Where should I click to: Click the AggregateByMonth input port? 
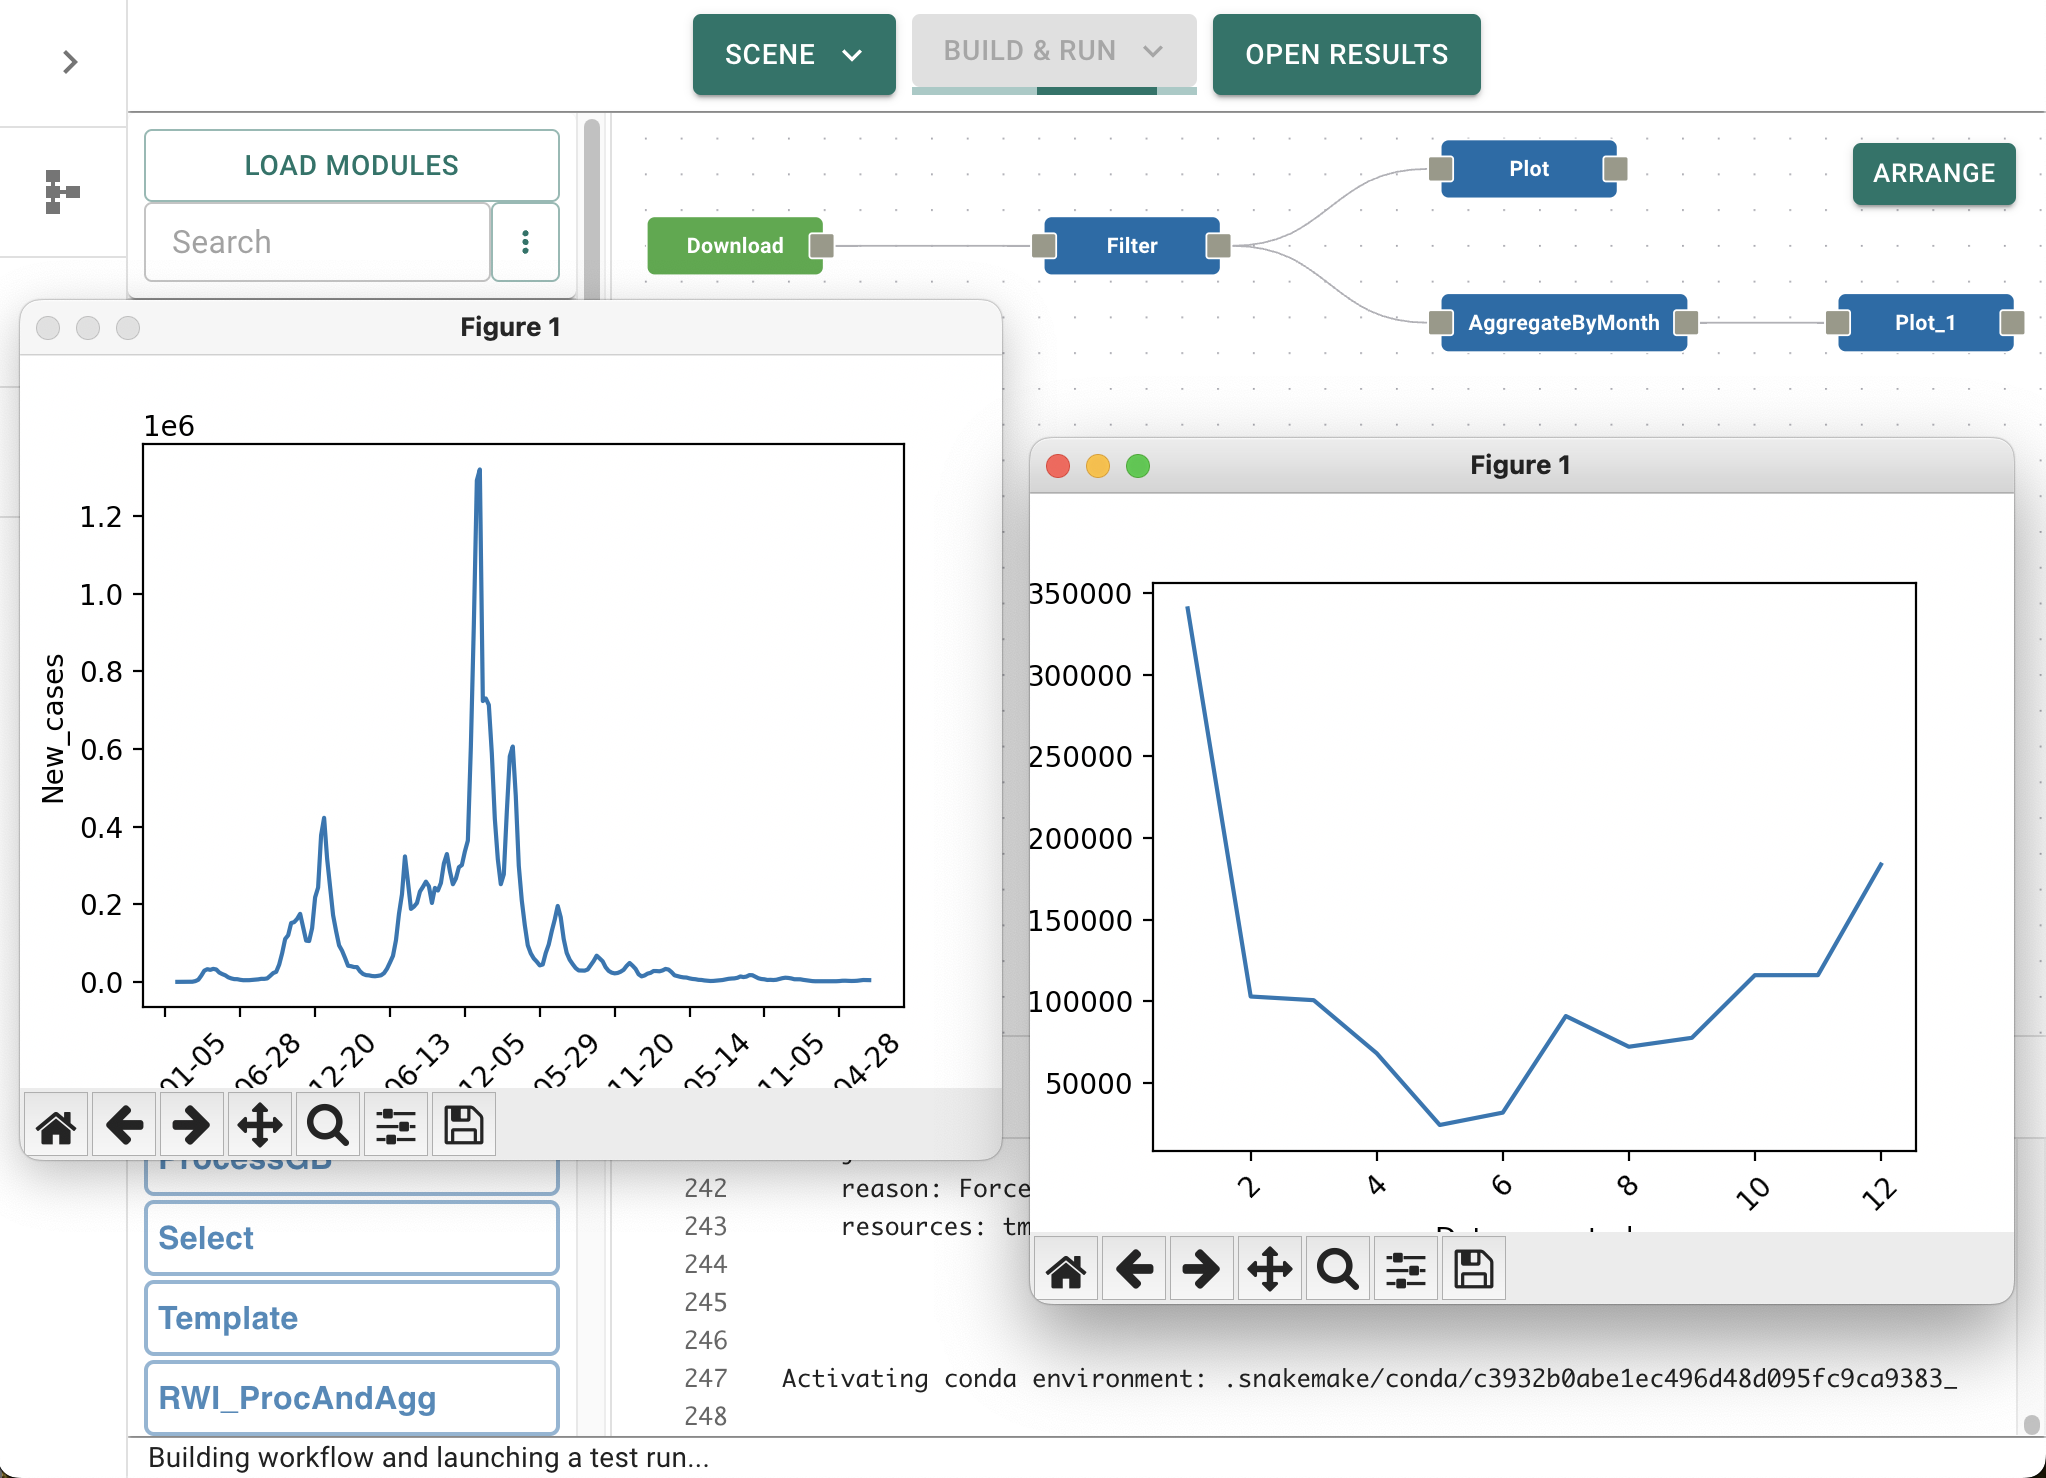pyautogui.click(x=1441, y=323)
